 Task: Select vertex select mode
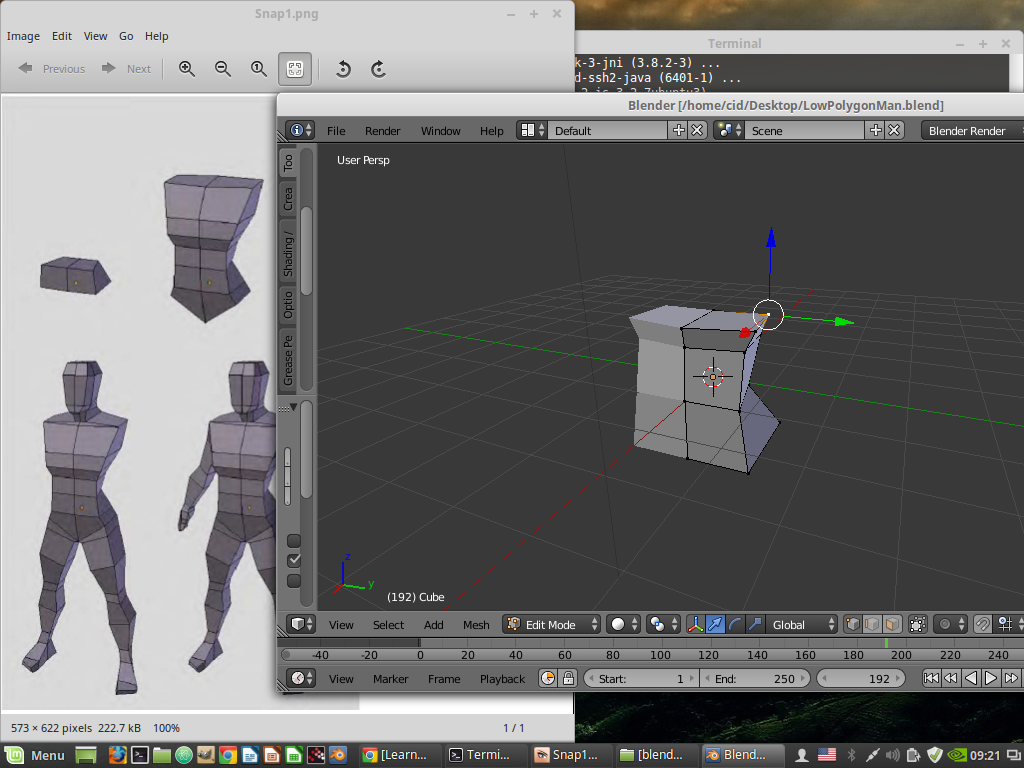(852, 624)
